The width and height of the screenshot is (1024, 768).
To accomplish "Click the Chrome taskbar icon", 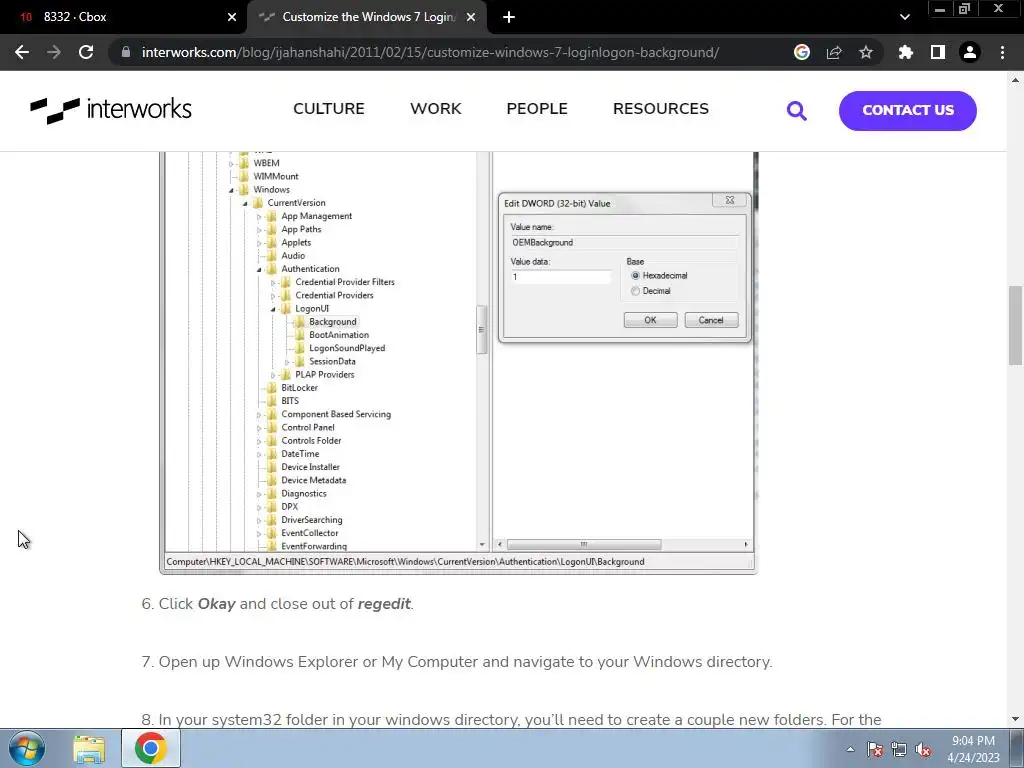I will pos(151,748).
